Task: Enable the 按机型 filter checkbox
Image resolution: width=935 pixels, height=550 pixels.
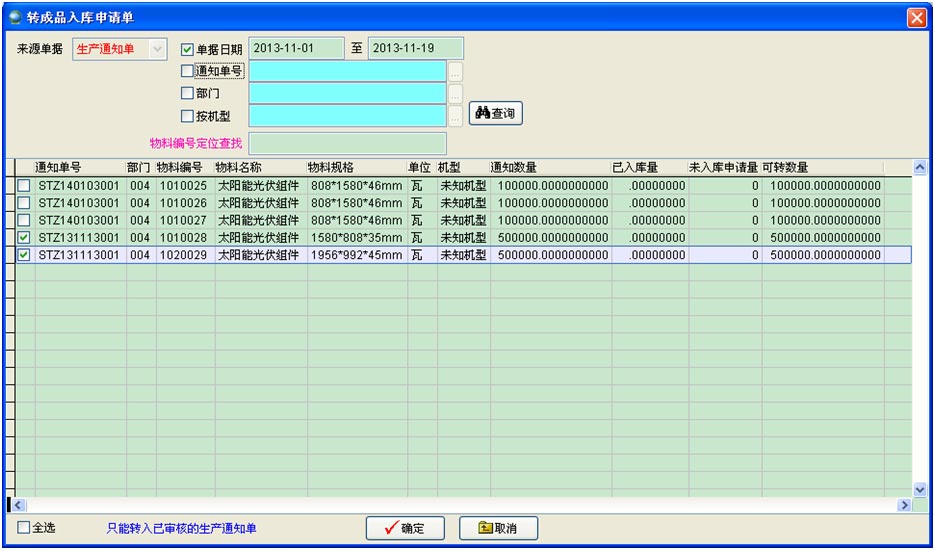Action: pos(187,116)
